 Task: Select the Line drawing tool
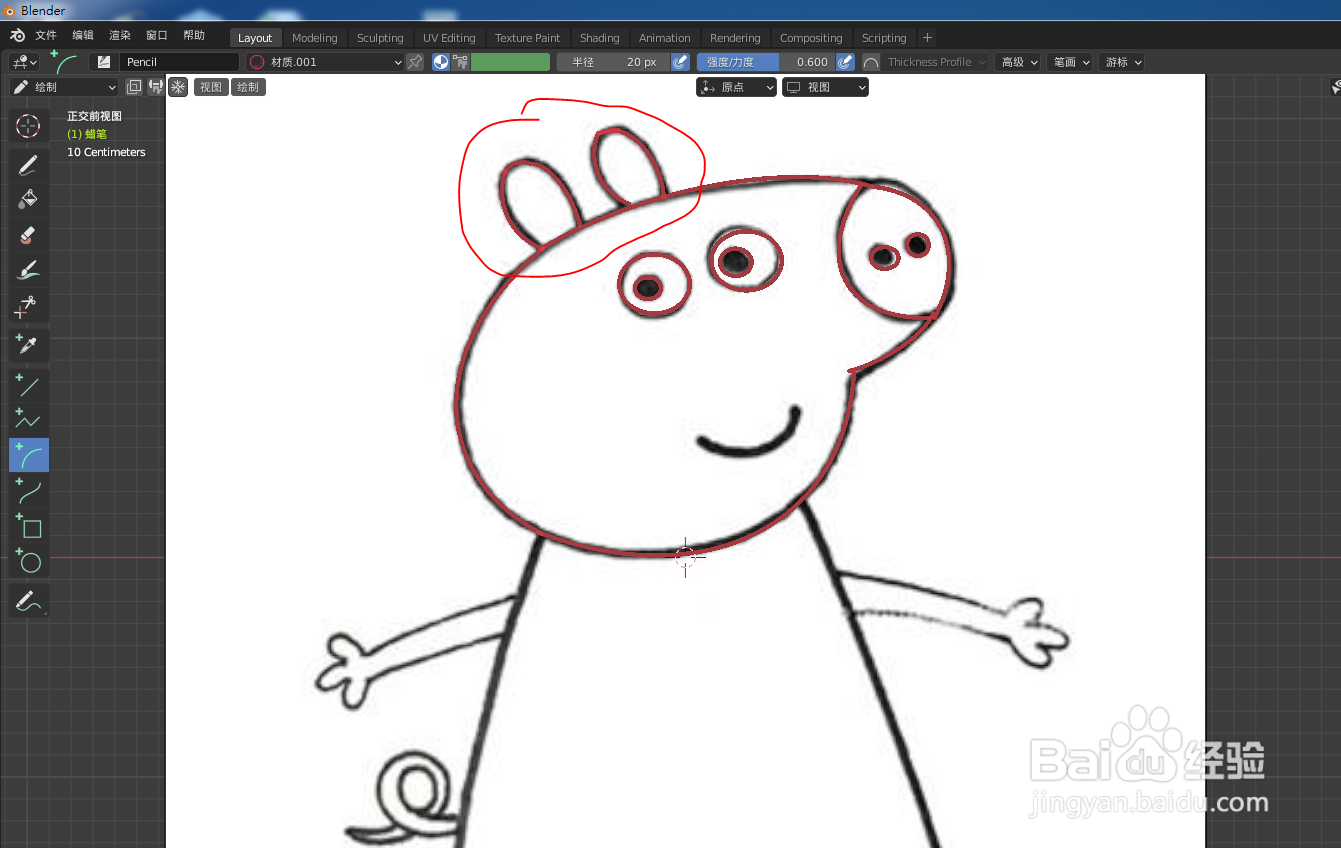coord(27,381)
